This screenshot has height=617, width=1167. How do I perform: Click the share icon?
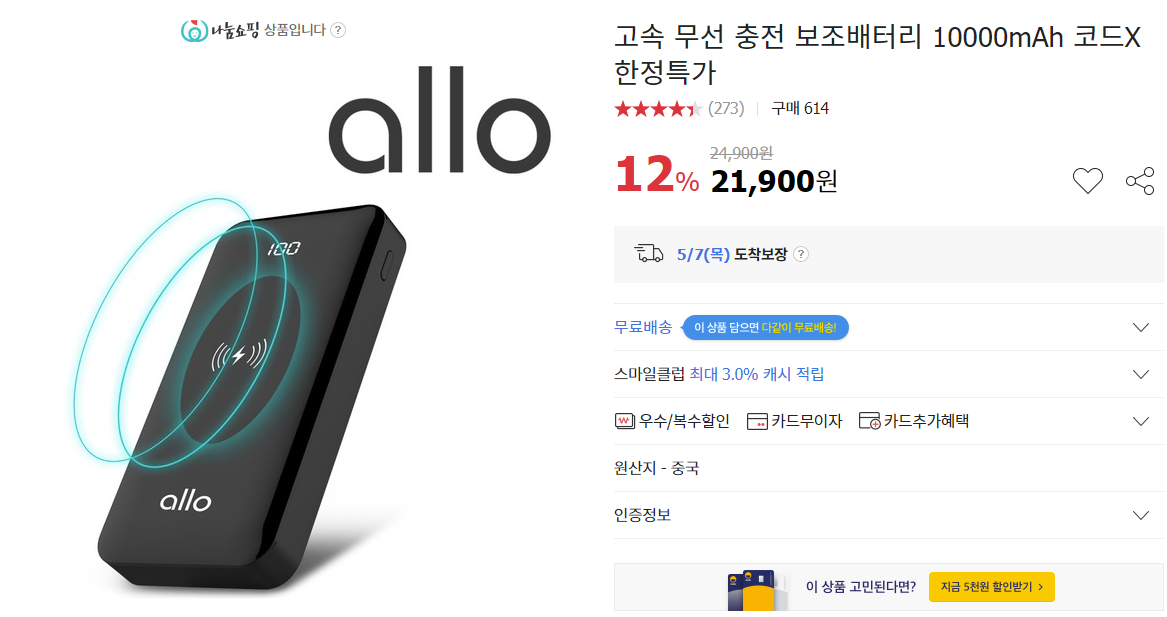pyautogui.click(x=1139, y=181)
